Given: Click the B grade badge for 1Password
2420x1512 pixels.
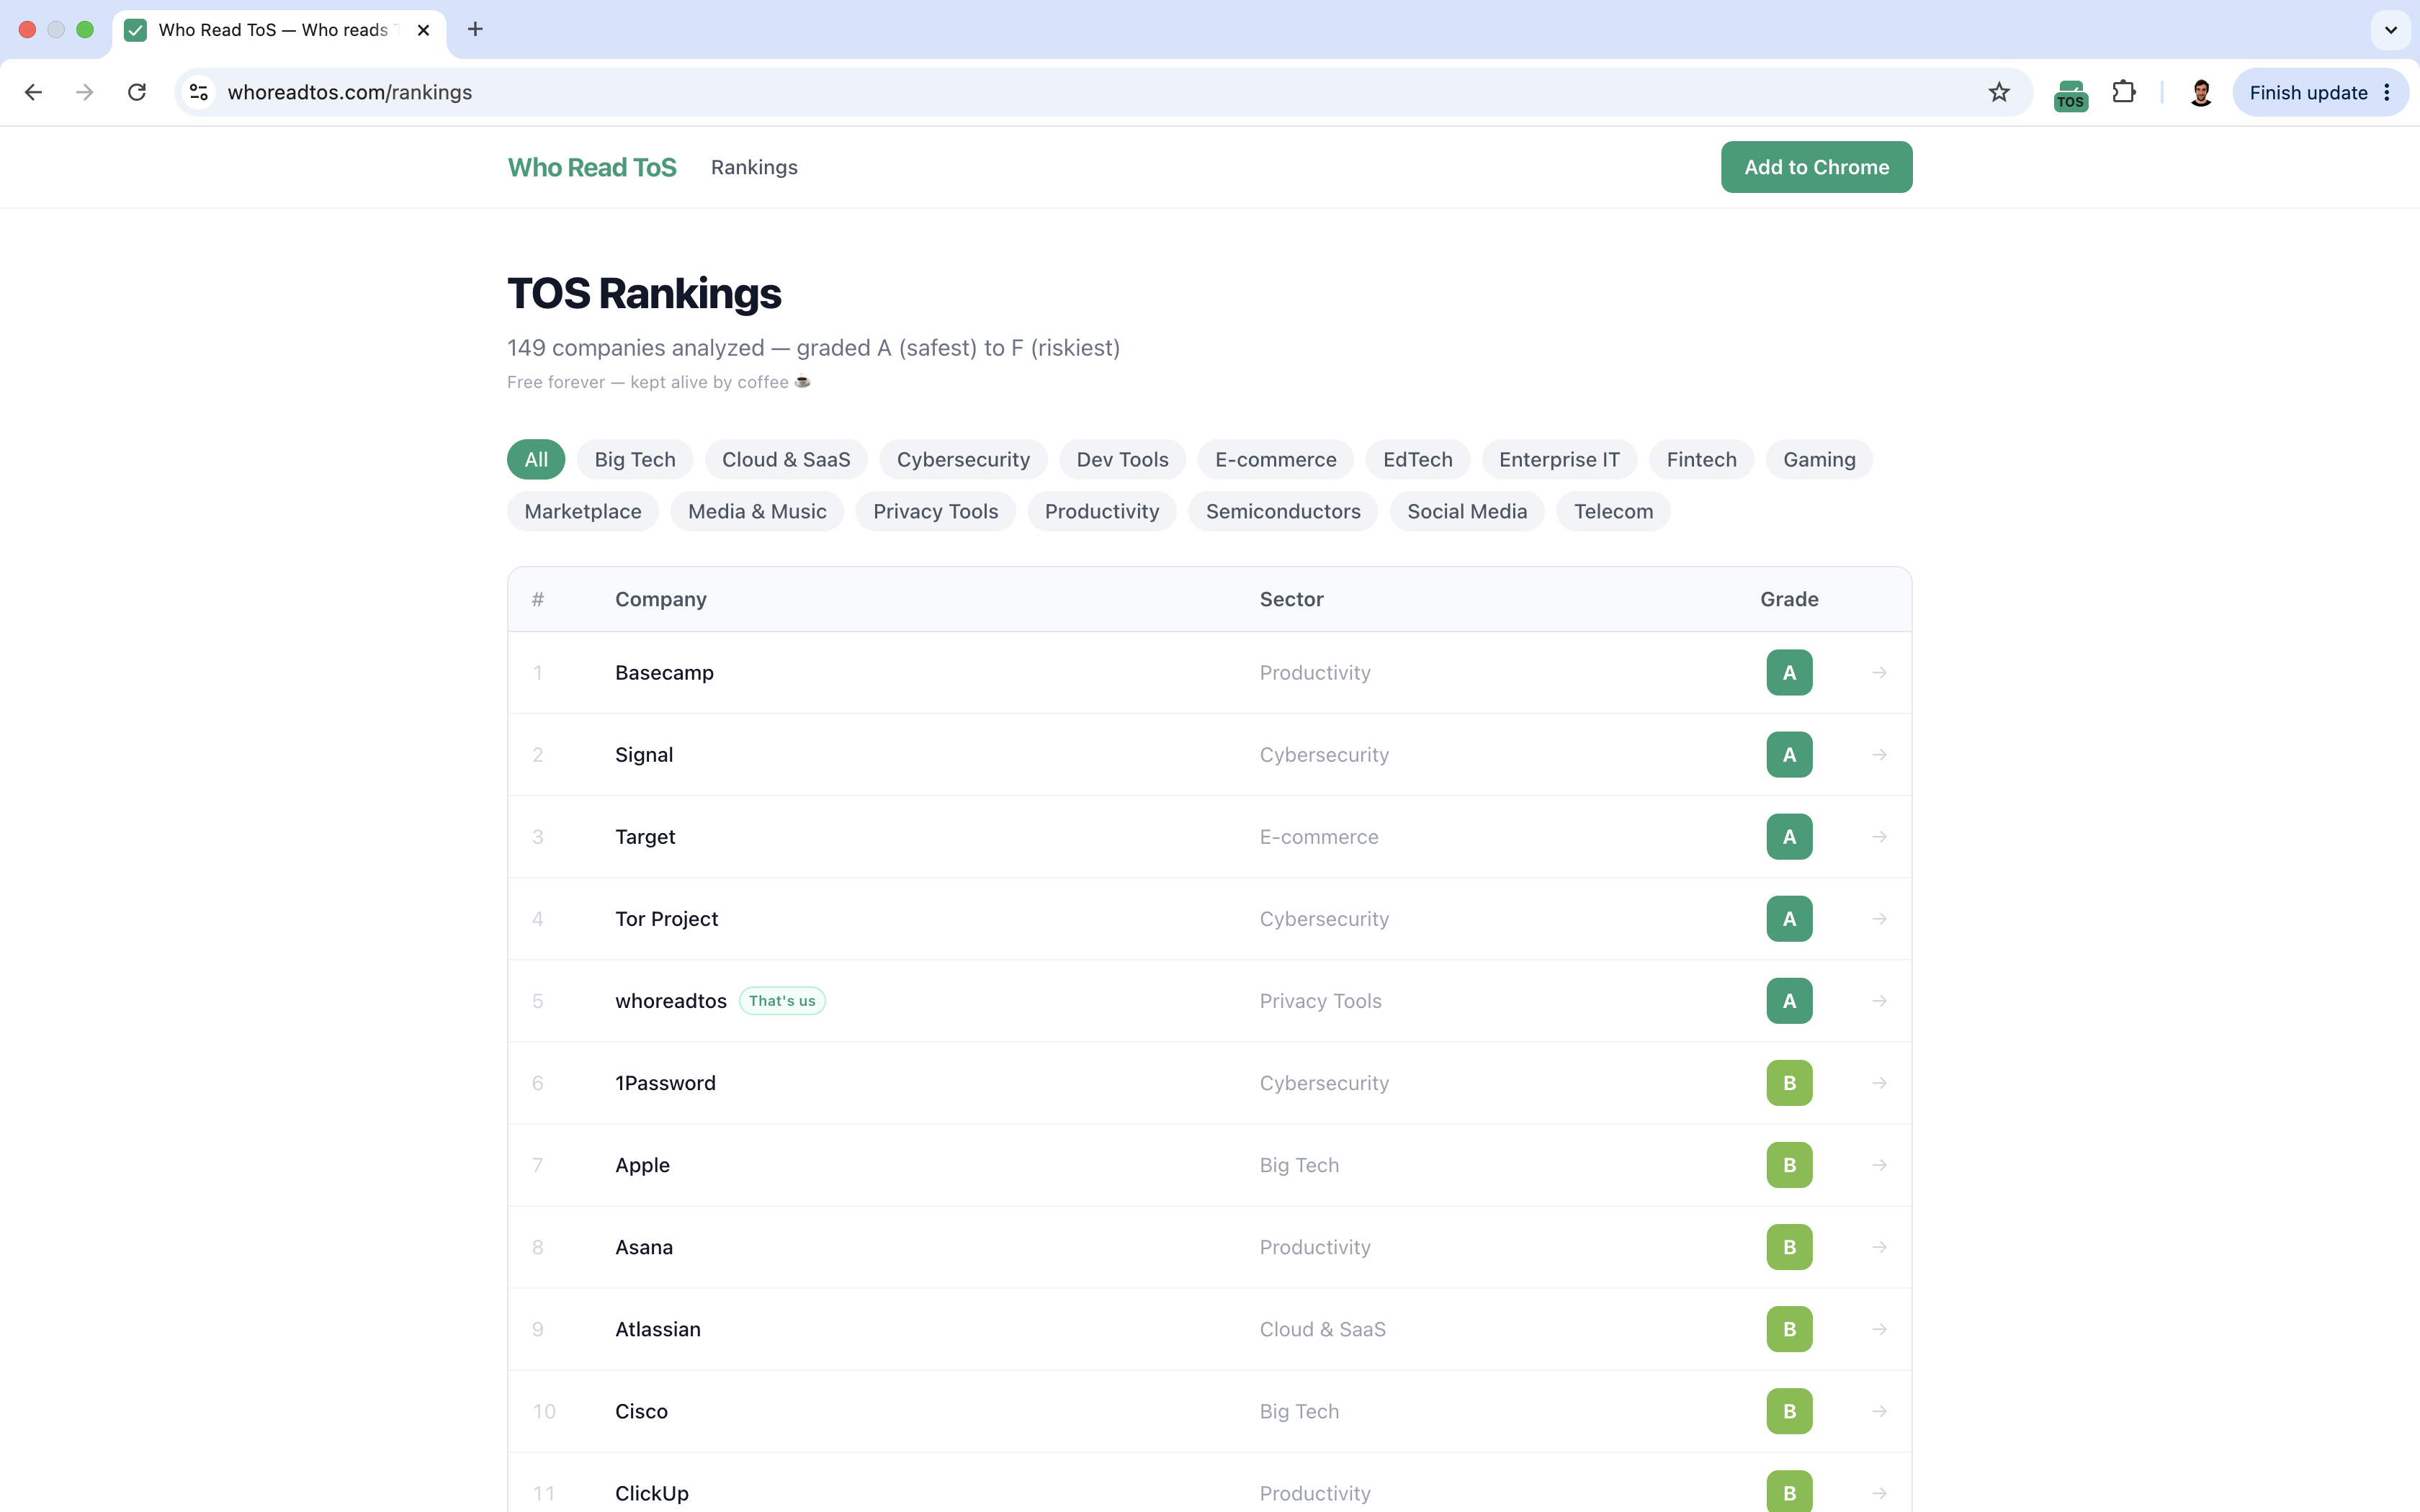Looking at the screenshot, I should point(1789,1083).
